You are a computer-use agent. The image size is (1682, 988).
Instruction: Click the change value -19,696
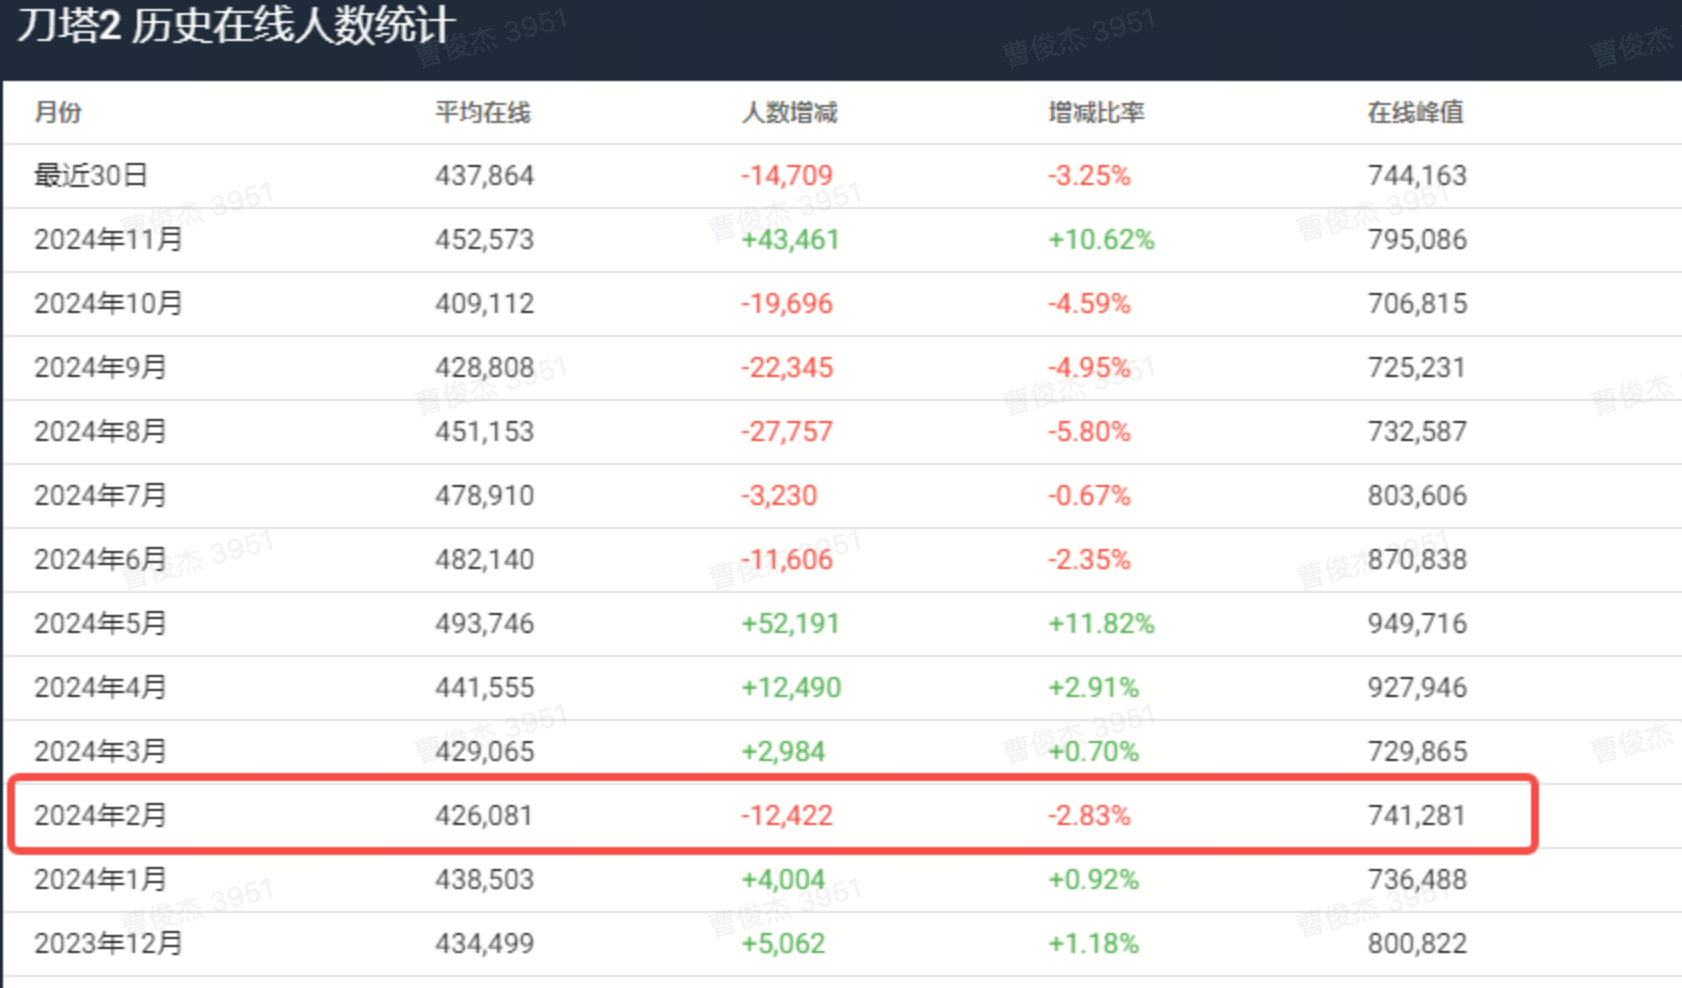(x=787, y=304)
